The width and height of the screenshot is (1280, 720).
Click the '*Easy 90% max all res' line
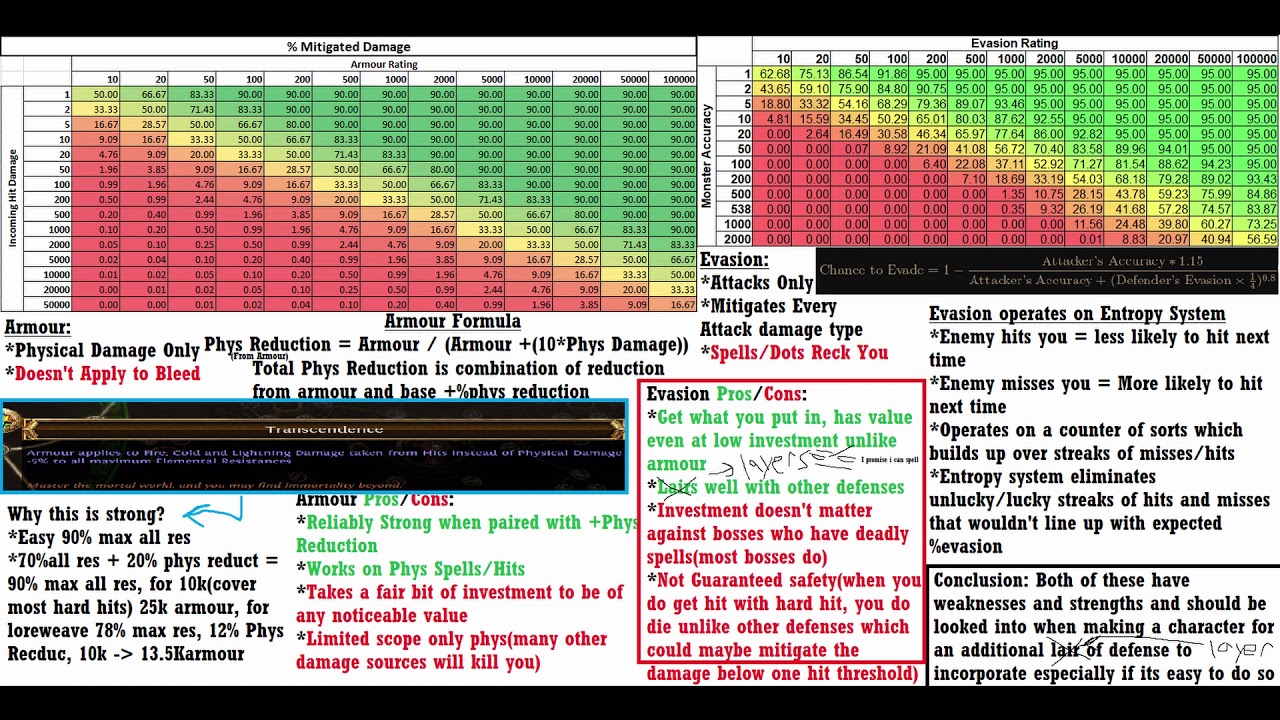(98, 537)
